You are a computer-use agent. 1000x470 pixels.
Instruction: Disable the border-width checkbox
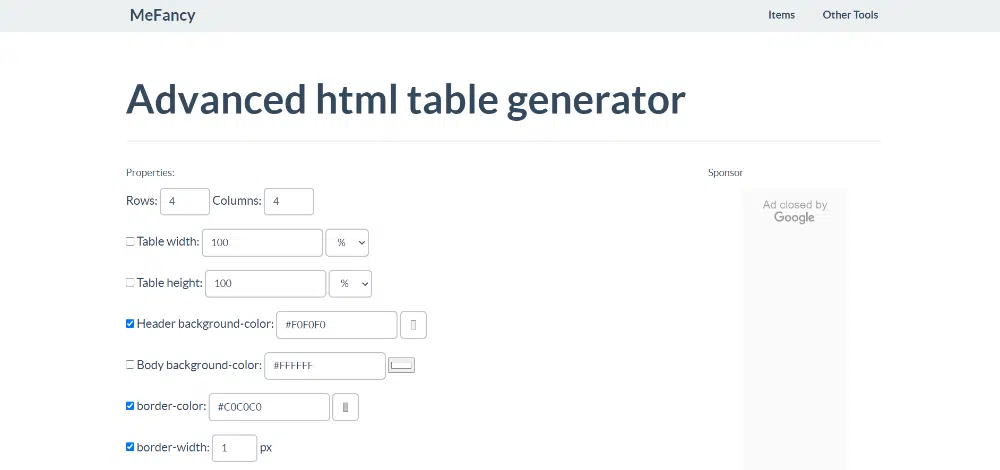tap(130, 447)
